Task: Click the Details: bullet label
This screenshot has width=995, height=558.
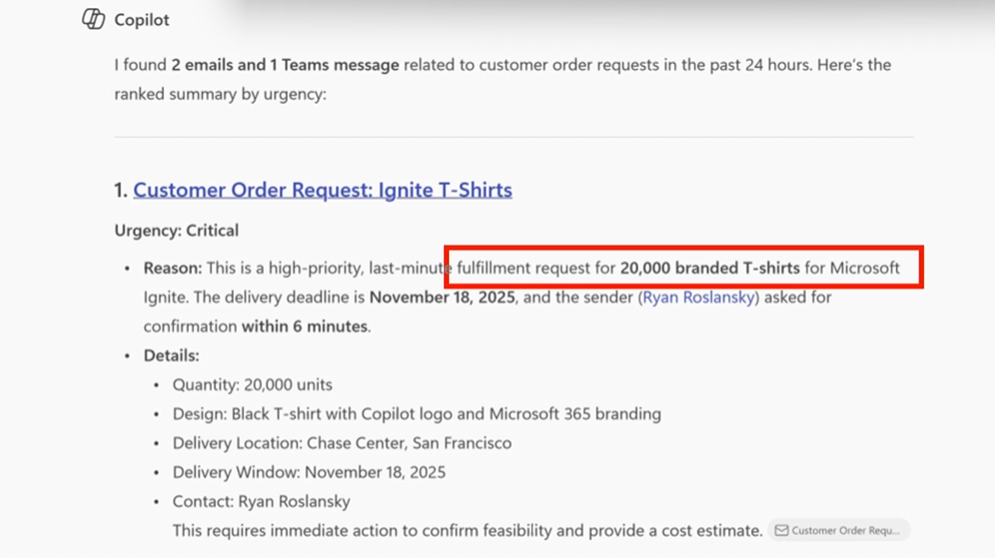Action: [x=171, y=355]
